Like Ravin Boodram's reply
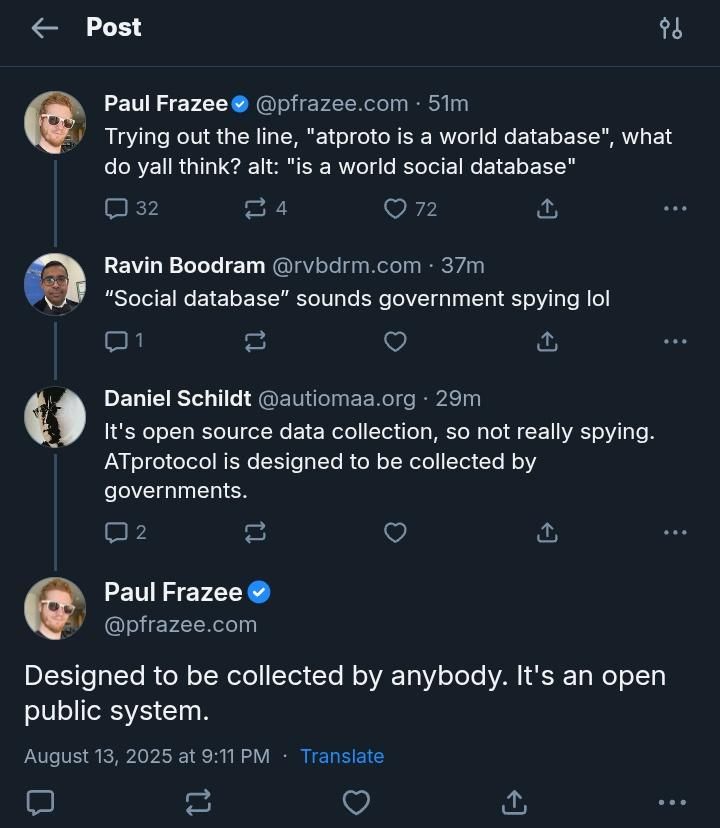 tap(395, 341)
